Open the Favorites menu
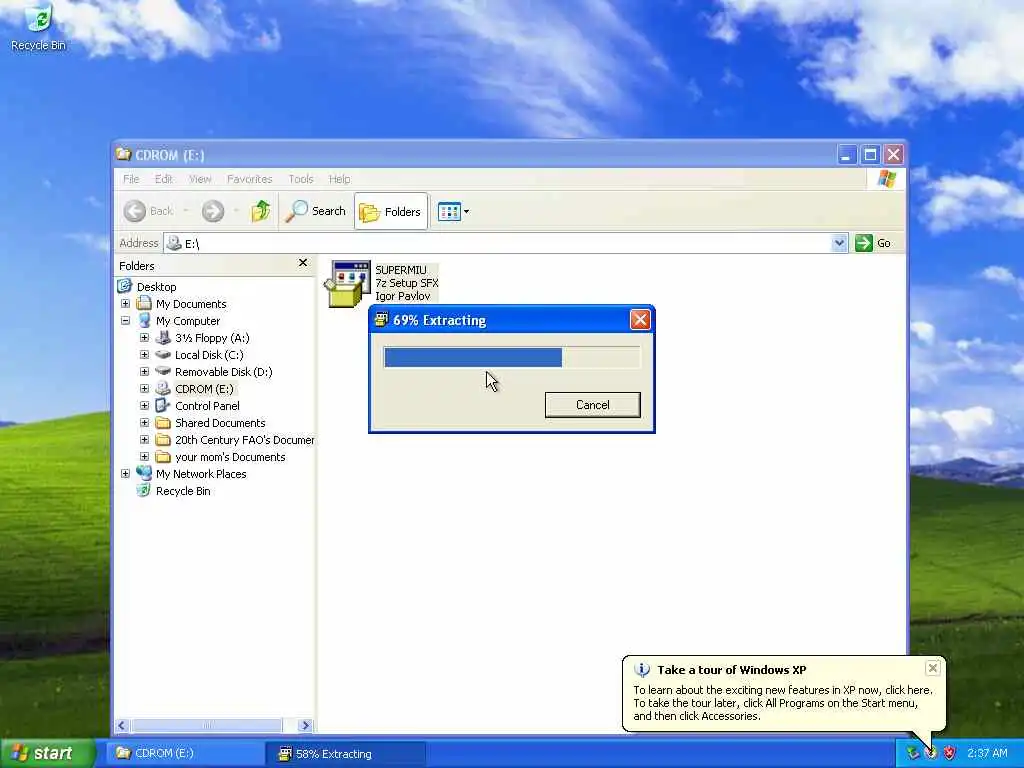Viewport: 1024px width, 768px height. (x=249, y=179)
